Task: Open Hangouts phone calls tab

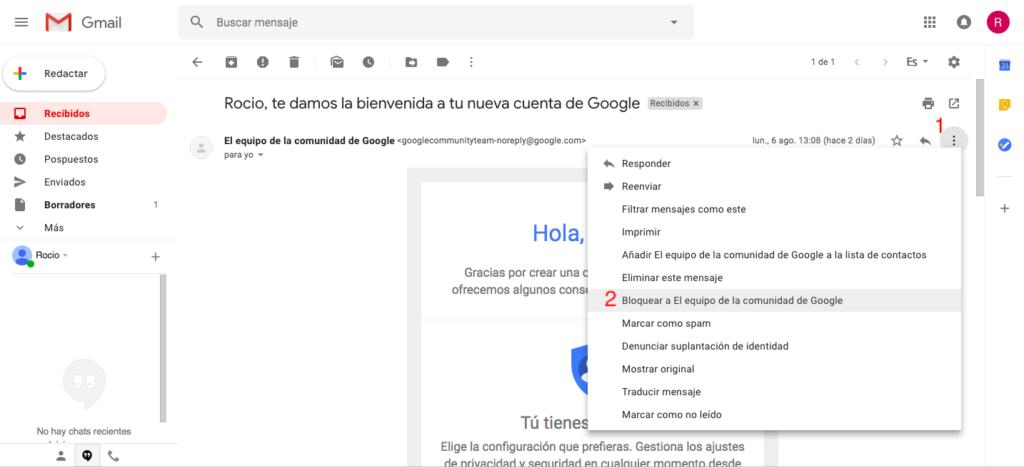Action: click(114, 456)
